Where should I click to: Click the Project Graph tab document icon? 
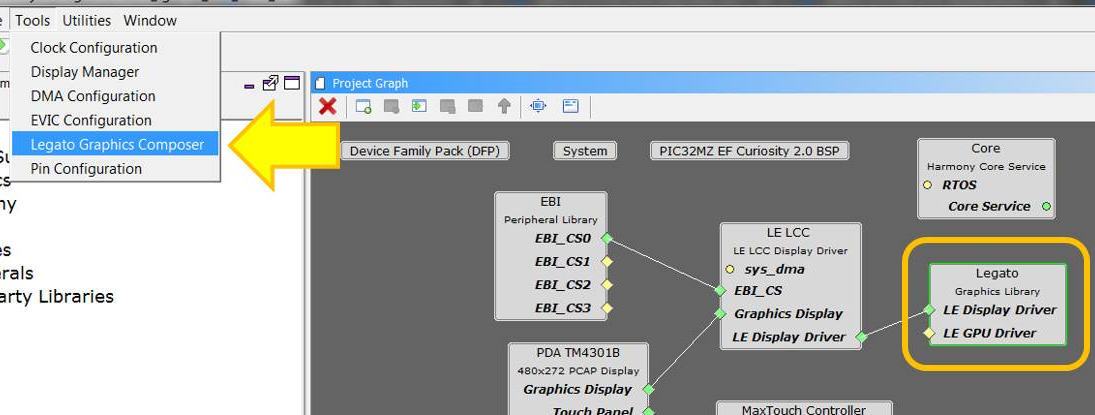pyautogui.click(x=321, y=84)
